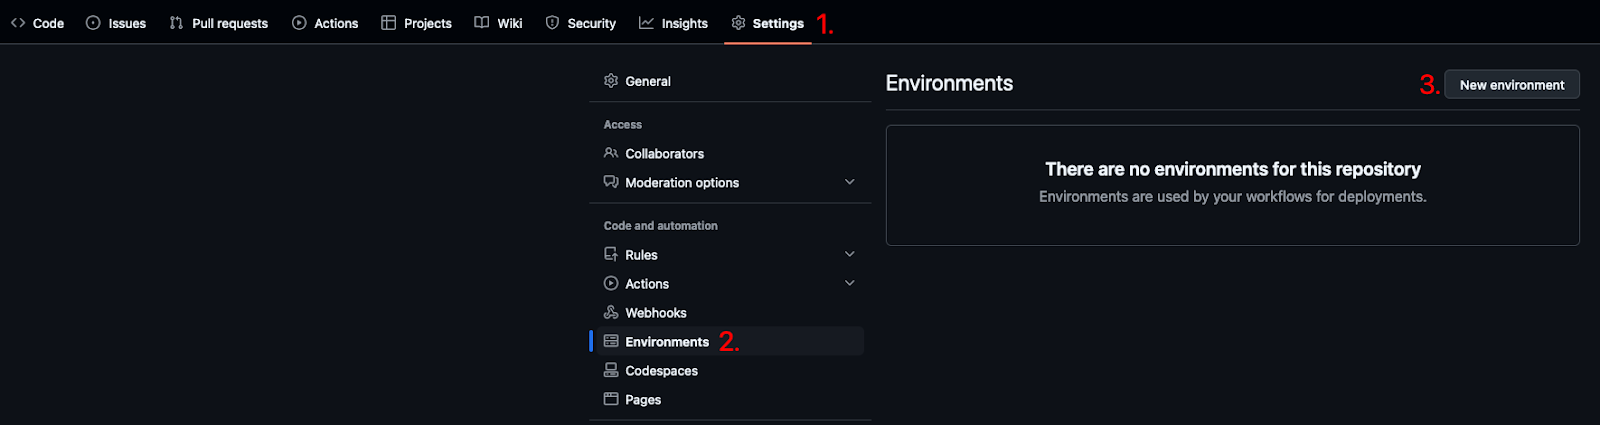Click the Collaborators people icon

611,153
